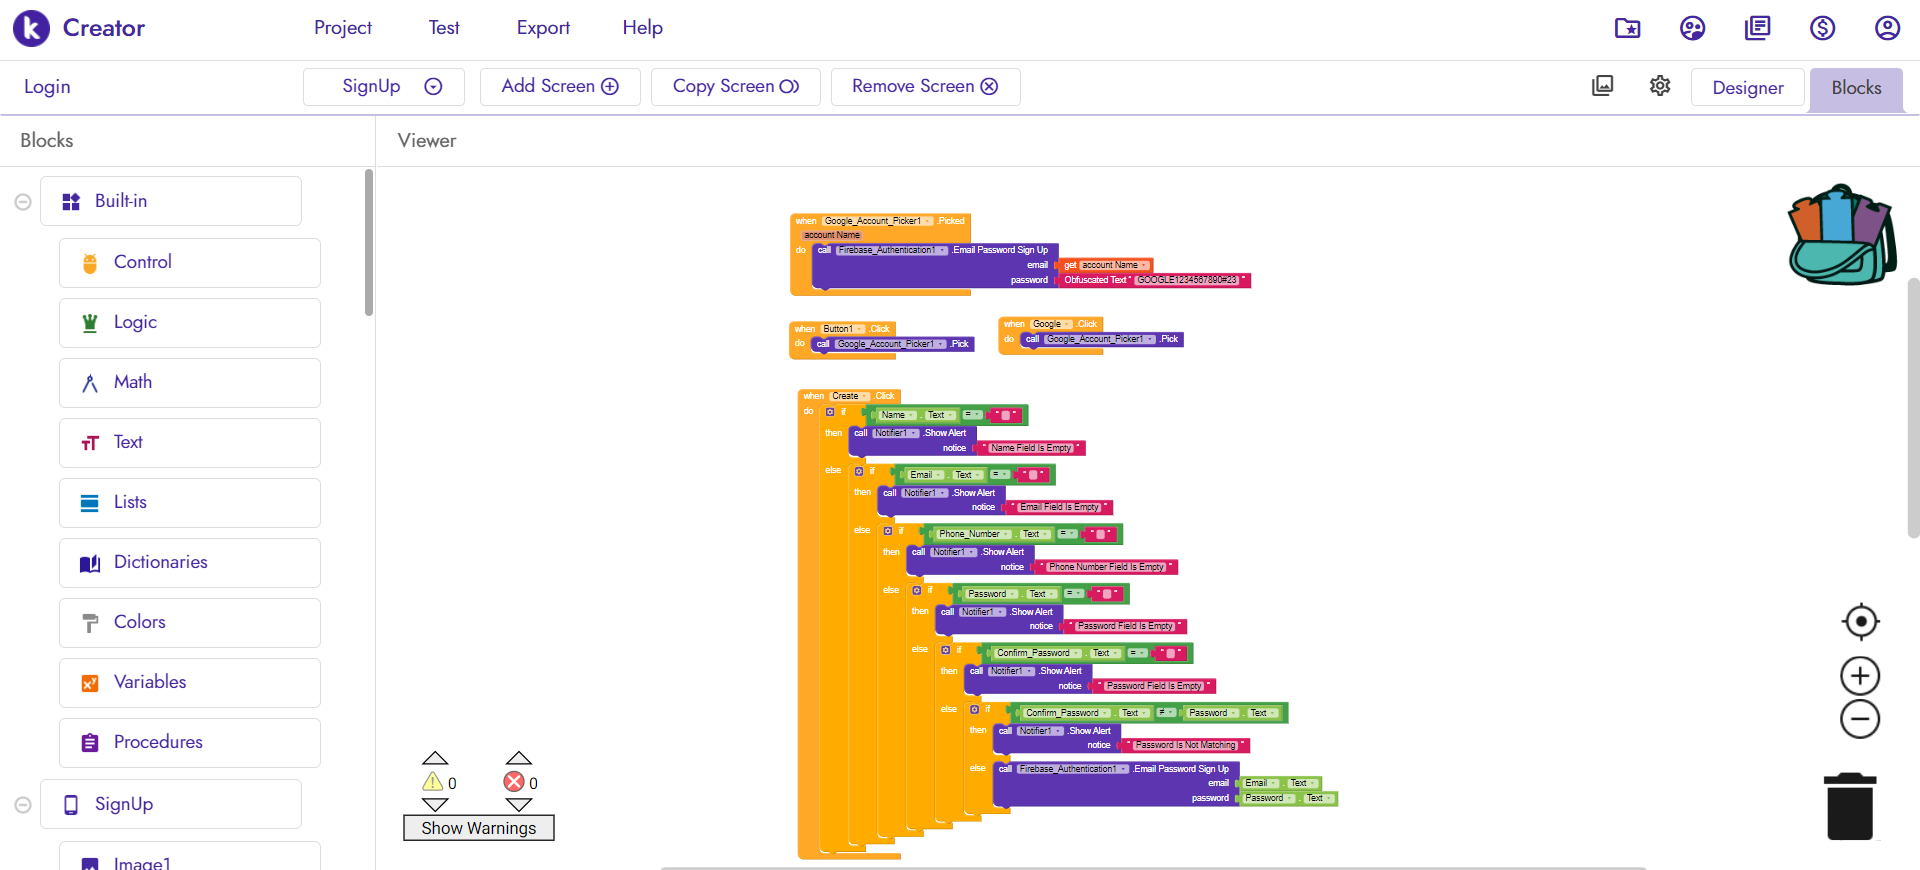Zoom in the blocks workspace
The width and height of the screenshot is (1920, 870).
pos(1860,676)
